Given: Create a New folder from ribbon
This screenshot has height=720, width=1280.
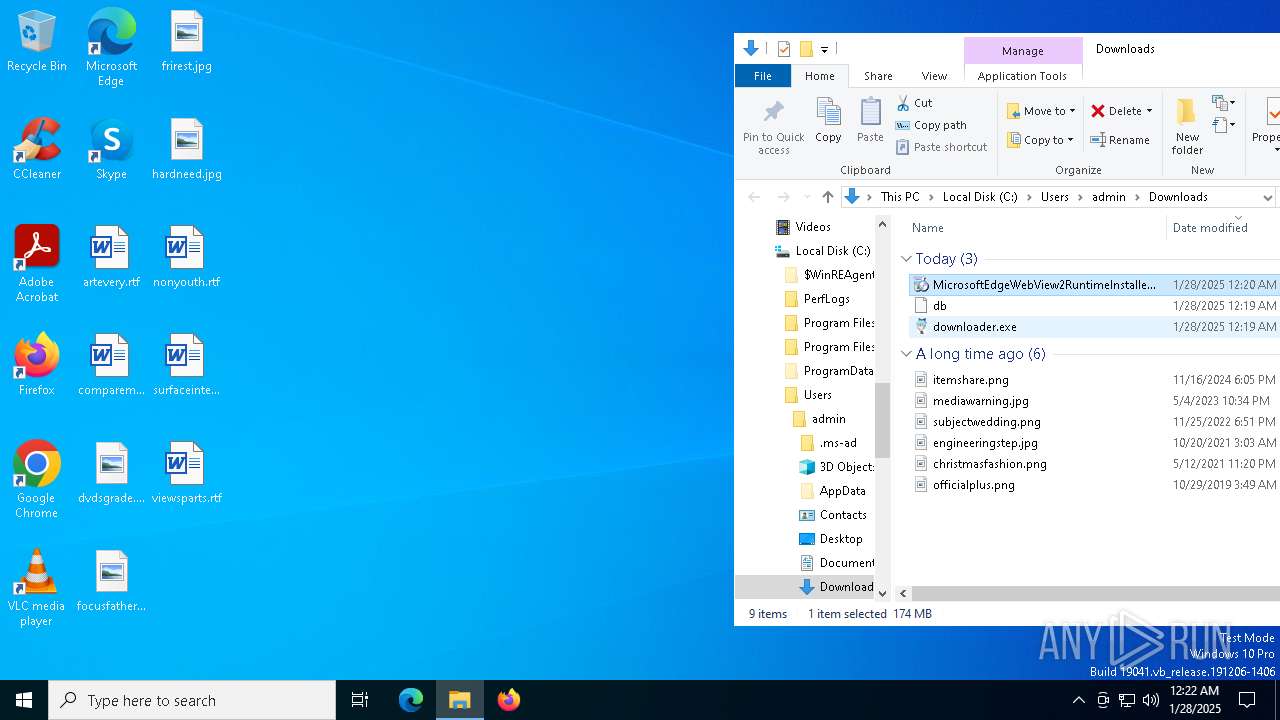Looking at the screenshot, I should [1187, 125].
